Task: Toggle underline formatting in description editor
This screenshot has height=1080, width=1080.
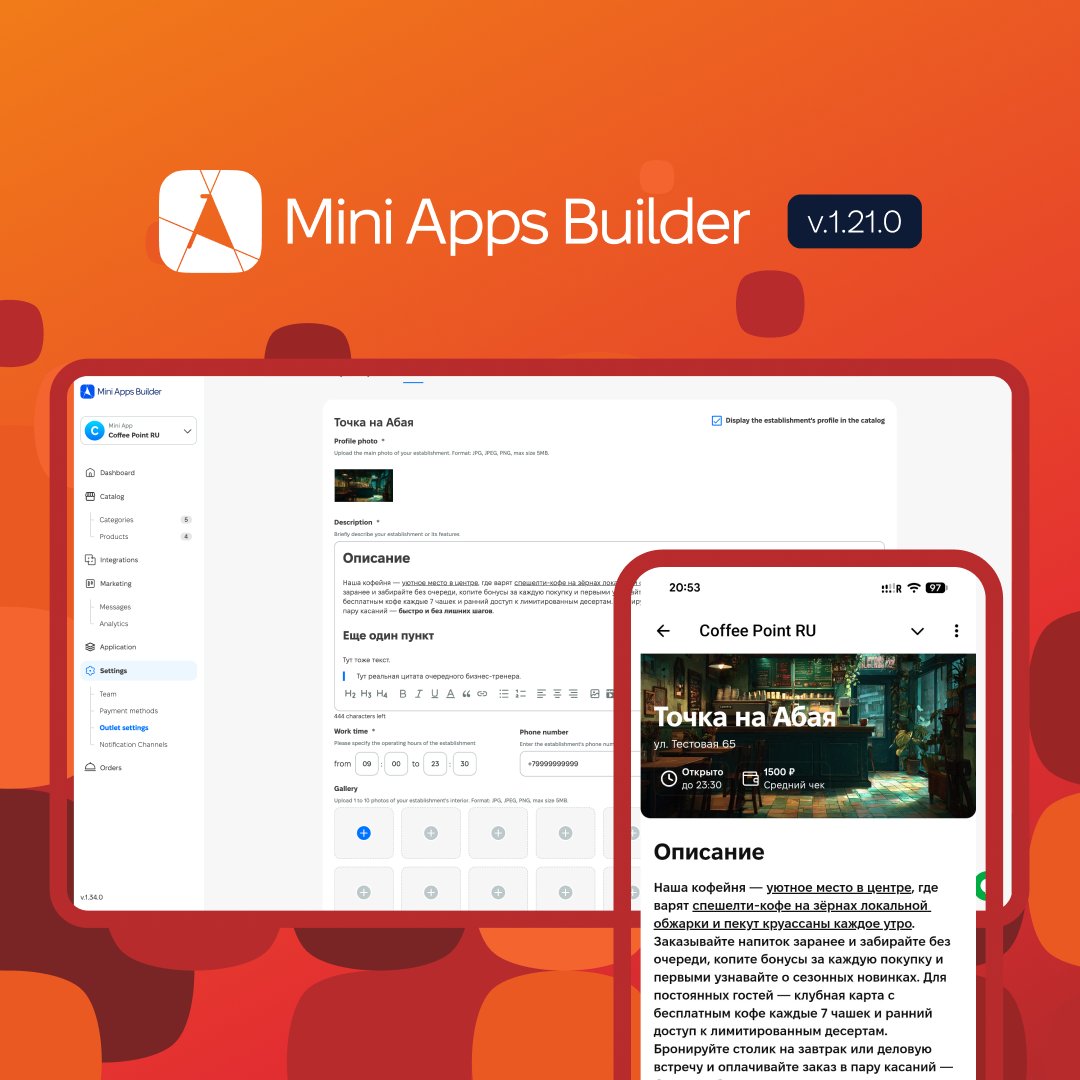Action: tap(435, 694)
